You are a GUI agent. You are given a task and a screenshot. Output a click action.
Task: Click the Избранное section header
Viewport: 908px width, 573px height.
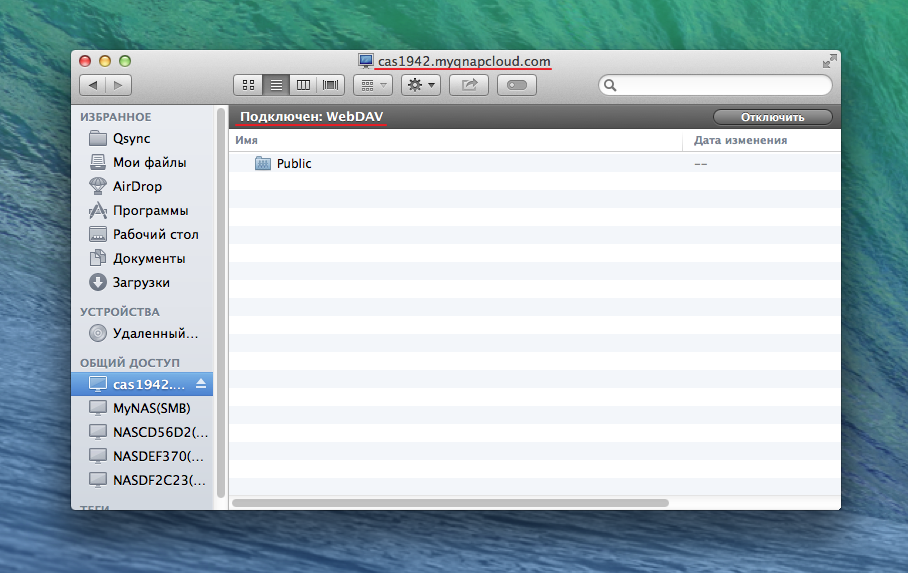[116, 117]
